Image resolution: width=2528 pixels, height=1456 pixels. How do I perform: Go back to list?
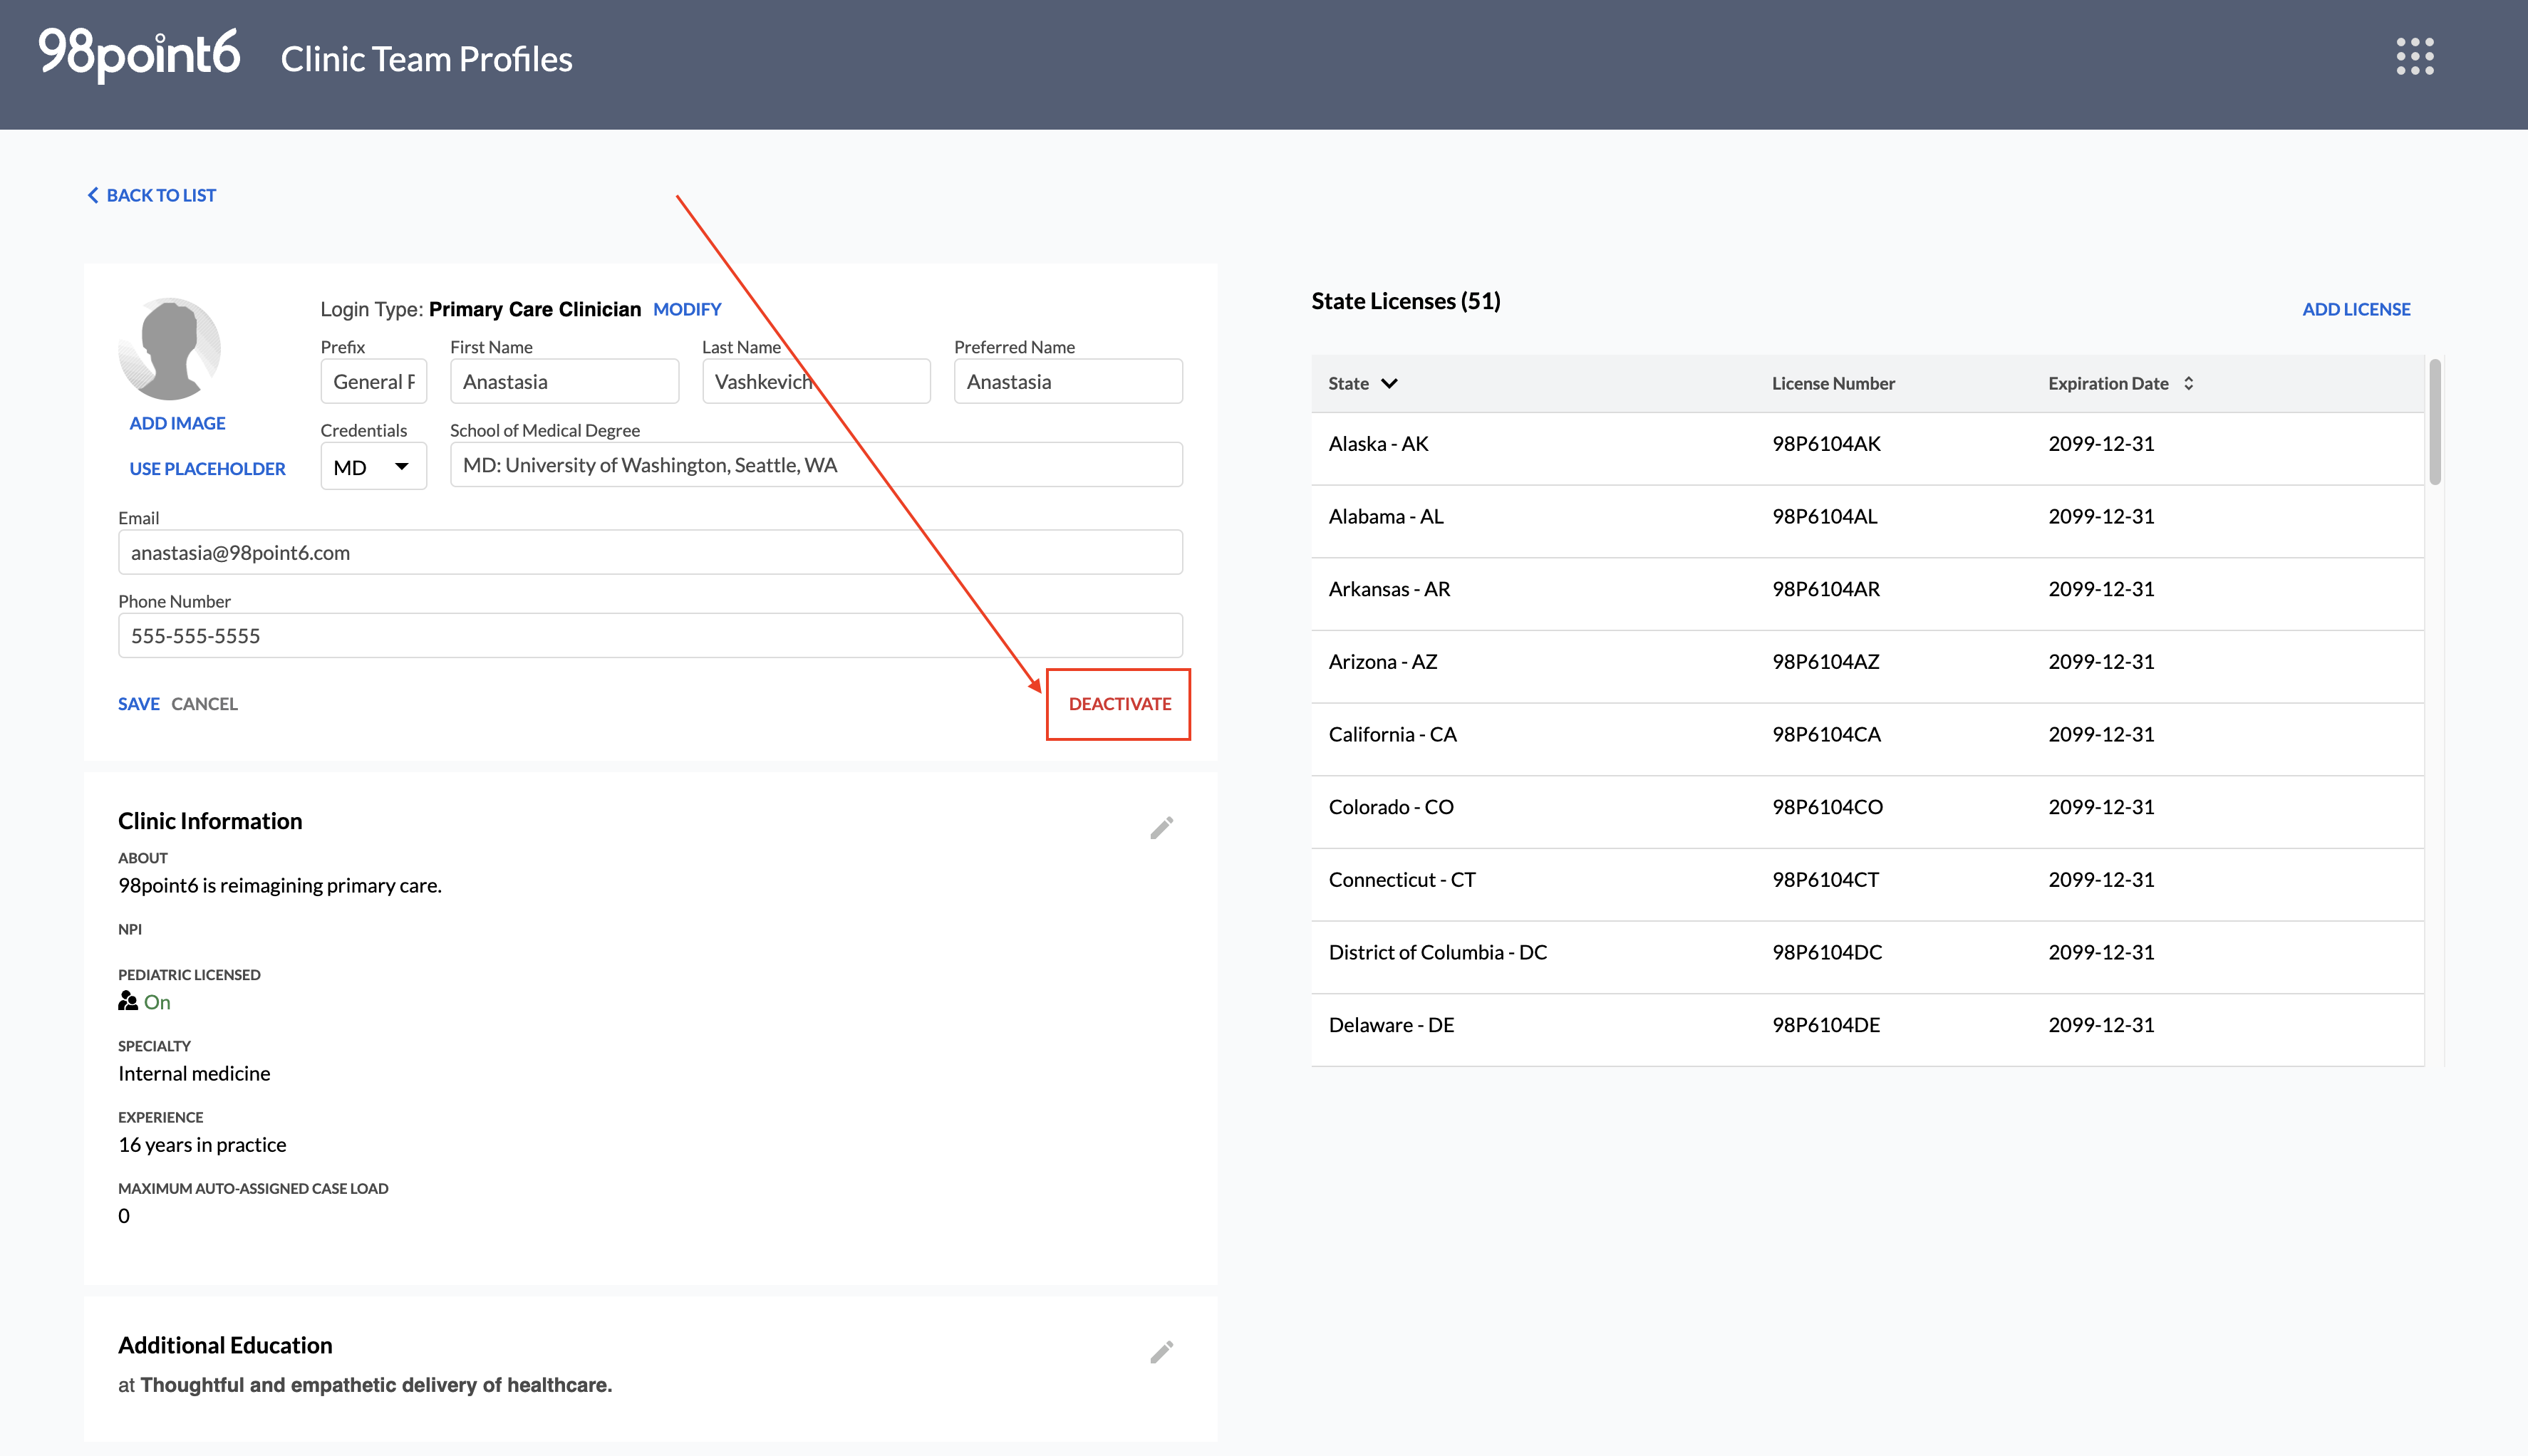(x=152, y=195)
